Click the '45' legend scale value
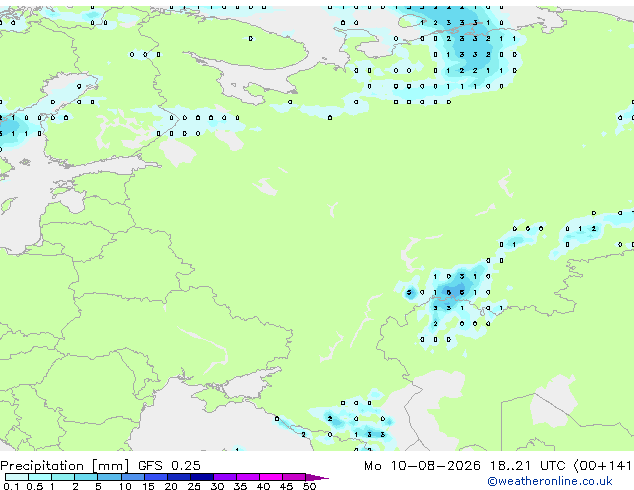This screenshot has width=634, height=490. pos(286,486)
